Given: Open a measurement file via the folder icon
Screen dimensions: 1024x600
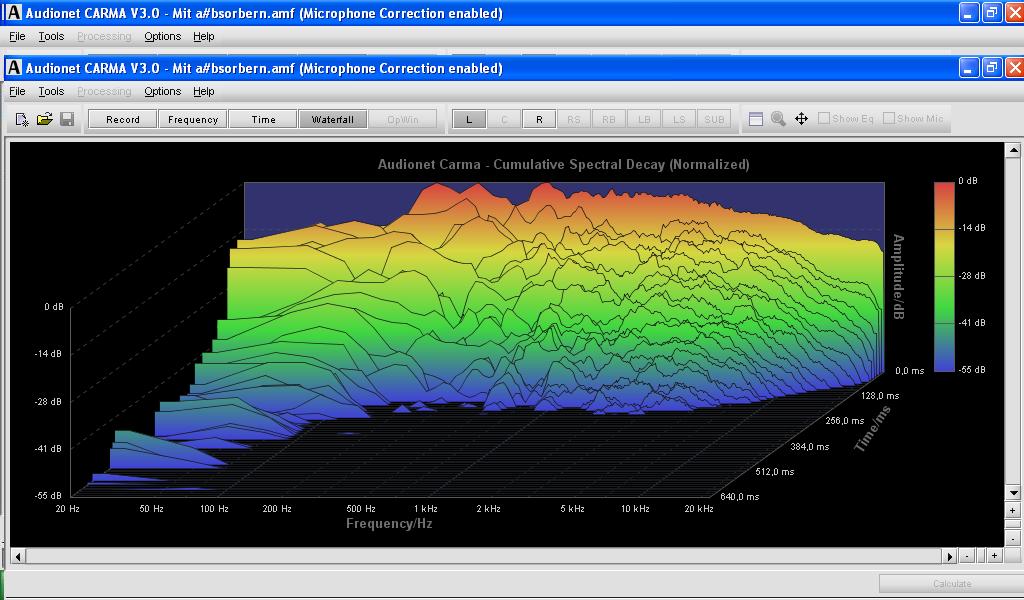Looking at the screenshot, I should [44, 119].
